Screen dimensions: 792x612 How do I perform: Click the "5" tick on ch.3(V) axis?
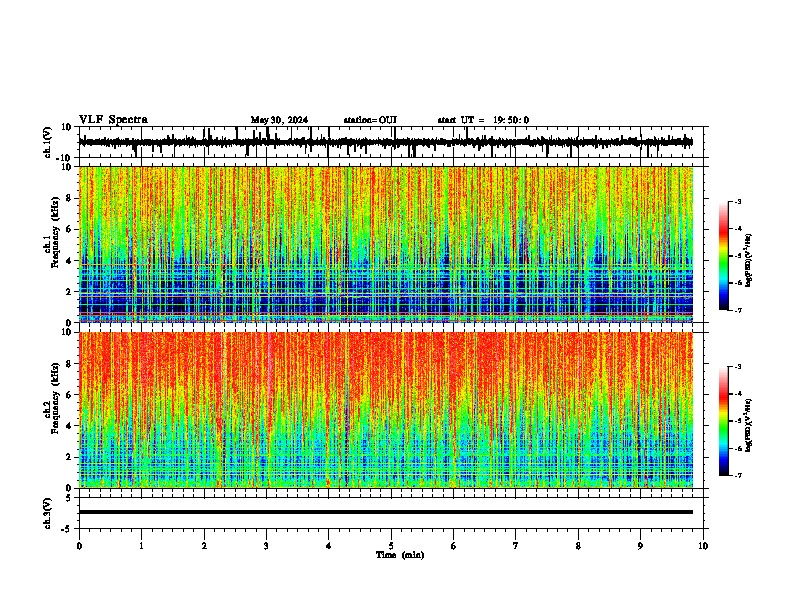(70, 498)
